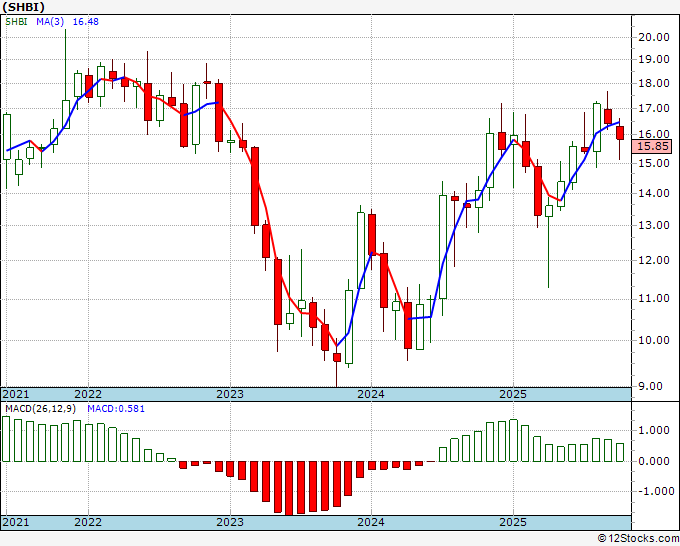
Task: Click the MACD(26,12,9) indicator label
Action: click(x=41, y=409)
